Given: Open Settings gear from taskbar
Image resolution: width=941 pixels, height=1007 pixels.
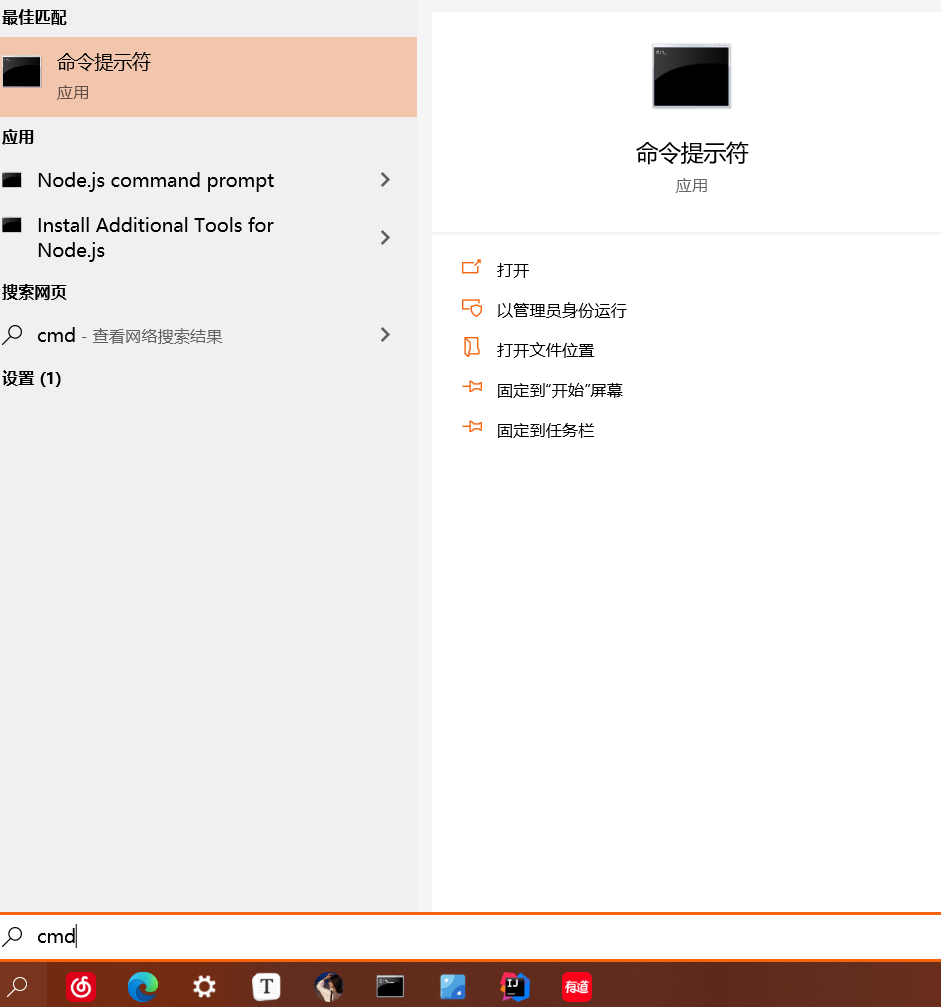Looking at the screenshot, I should 204,986.
